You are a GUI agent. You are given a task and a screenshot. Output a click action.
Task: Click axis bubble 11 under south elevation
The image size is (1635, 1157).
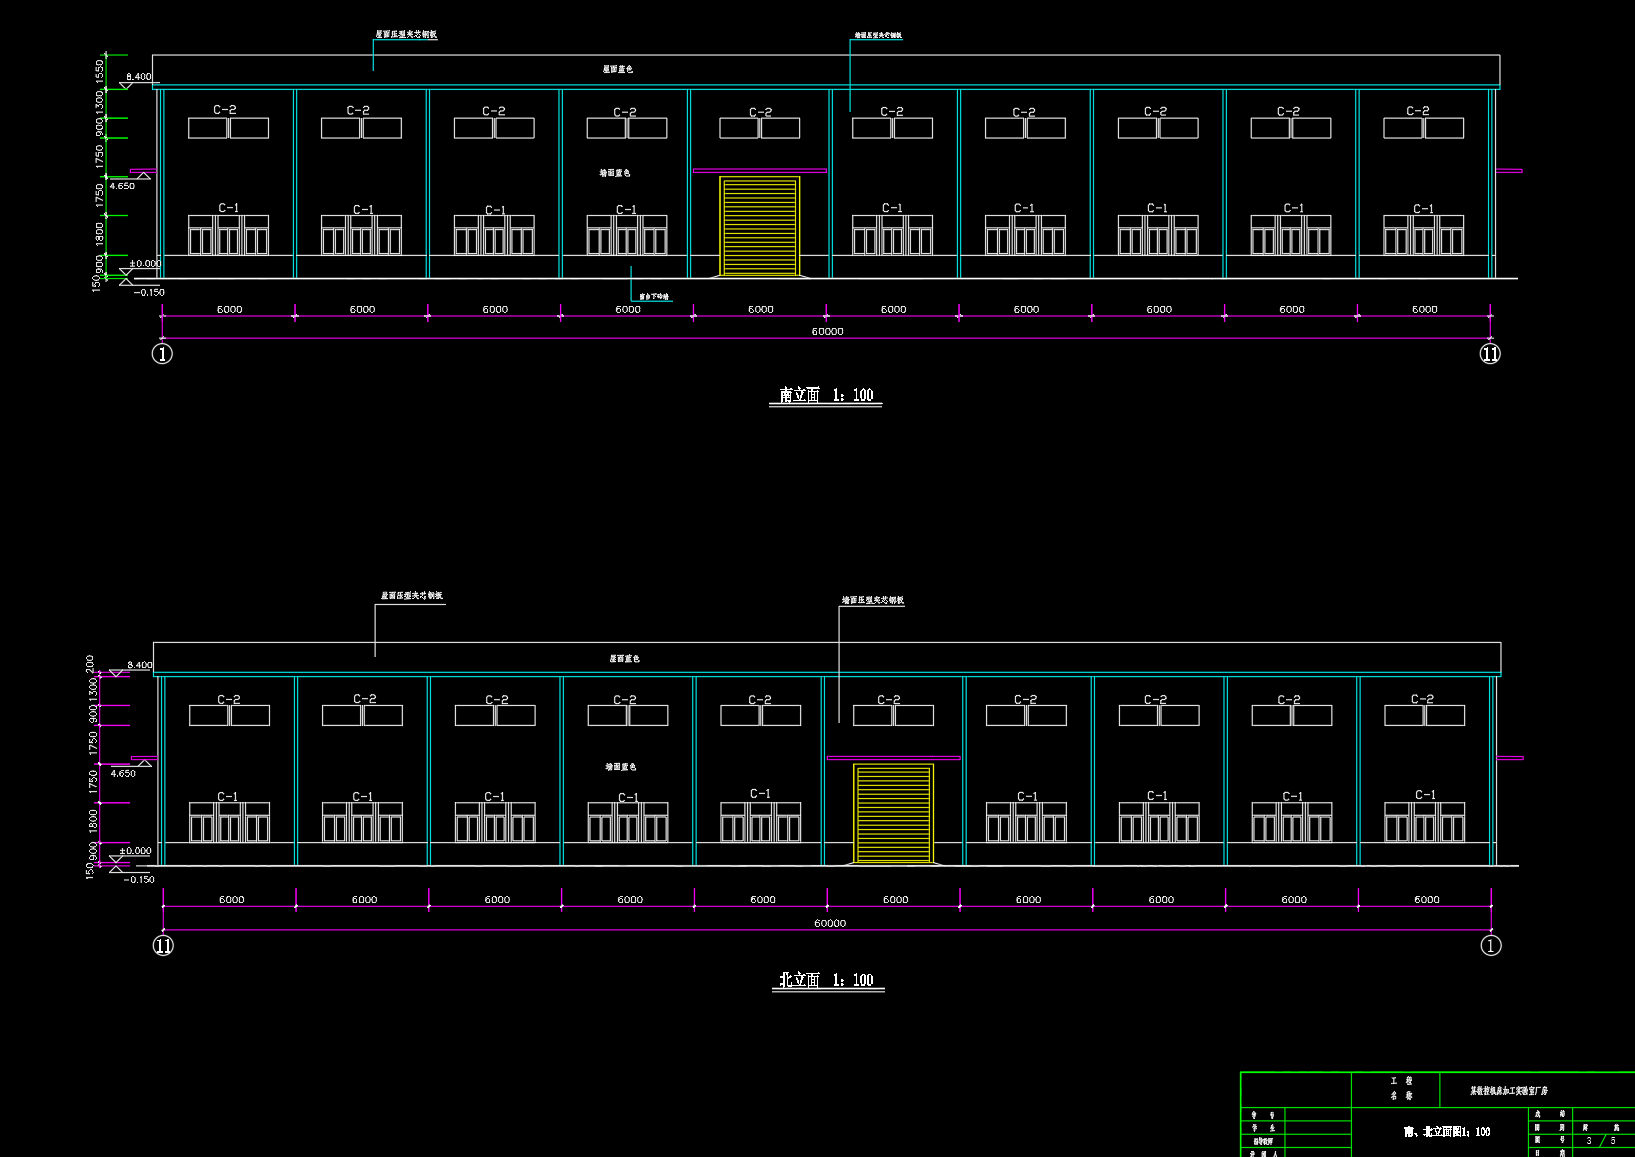1490,353
